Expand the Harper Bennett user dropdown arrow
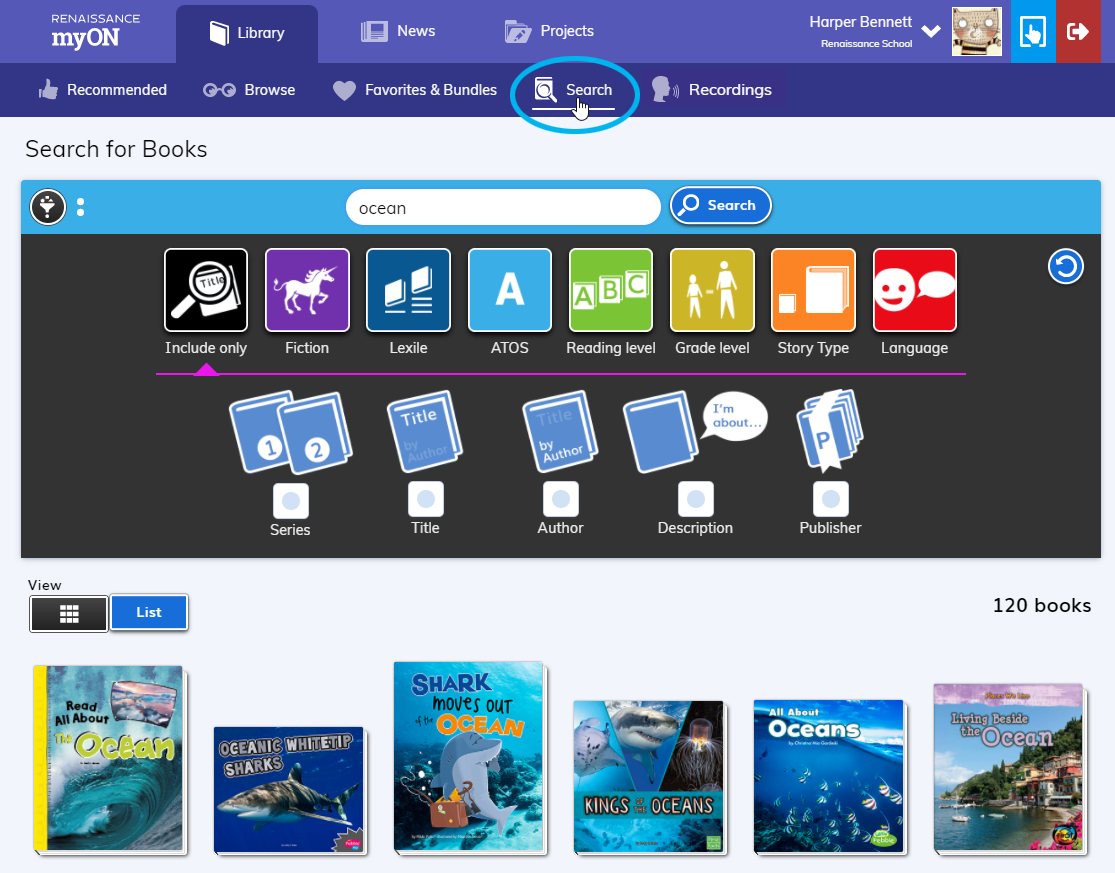The height and width of the screenshot is (873, 1115). tap(931, 32)
